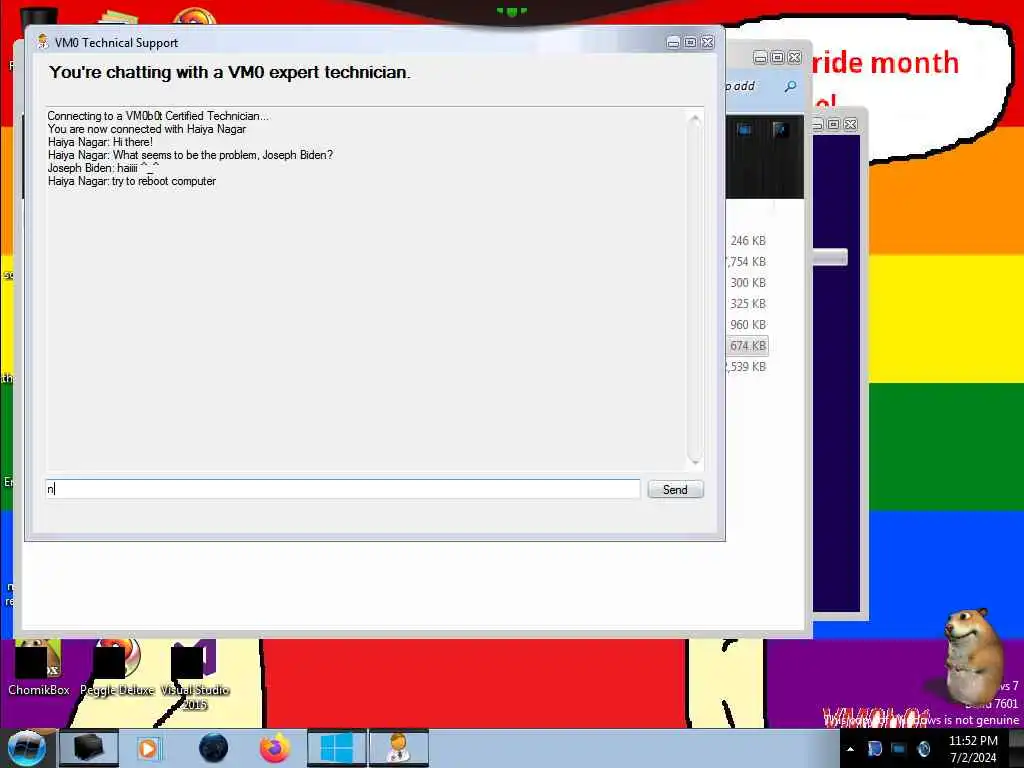The image size is (1024, 768).
Task: Click the blue monitor thumbnail in the file window
Action: 744,129
